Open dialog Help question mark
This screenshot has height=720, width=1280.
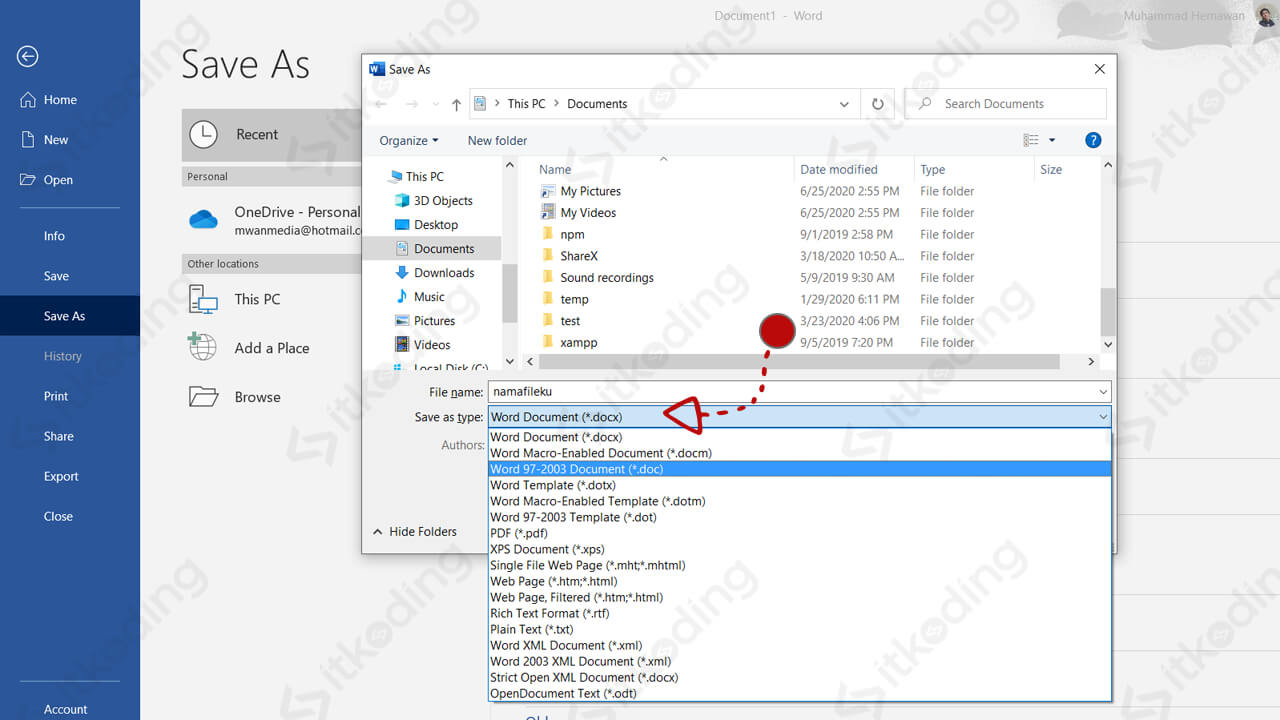[x=1093, y=141]
